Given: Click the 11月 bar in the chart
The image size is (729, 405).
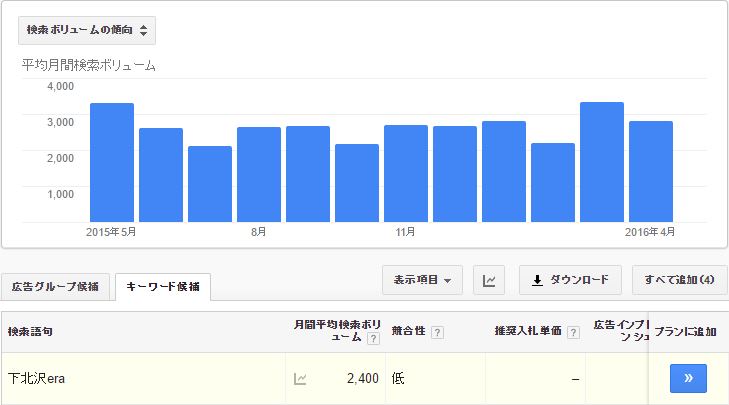Looking at the screenshot, I should coord(406,173).
